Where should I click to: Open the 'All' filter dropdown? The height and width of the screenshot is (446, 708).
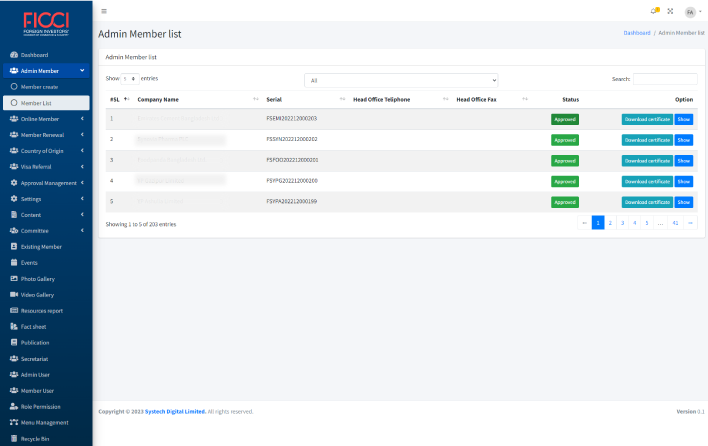click(x=401, y=80)
